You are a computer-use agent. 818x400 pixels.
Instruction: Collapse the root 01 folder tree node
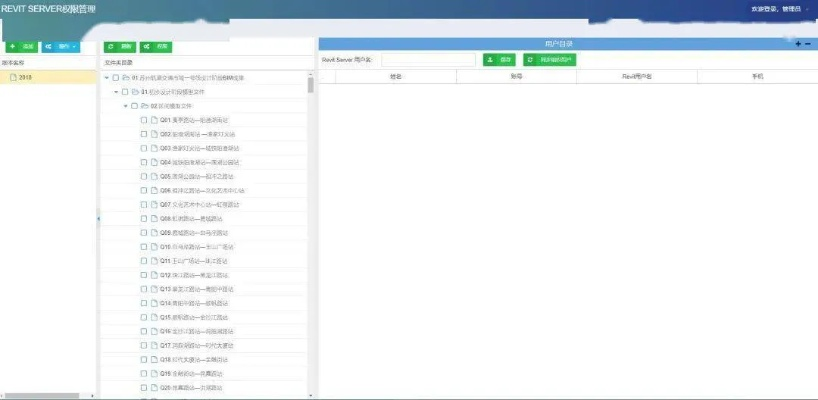(107, 78)
